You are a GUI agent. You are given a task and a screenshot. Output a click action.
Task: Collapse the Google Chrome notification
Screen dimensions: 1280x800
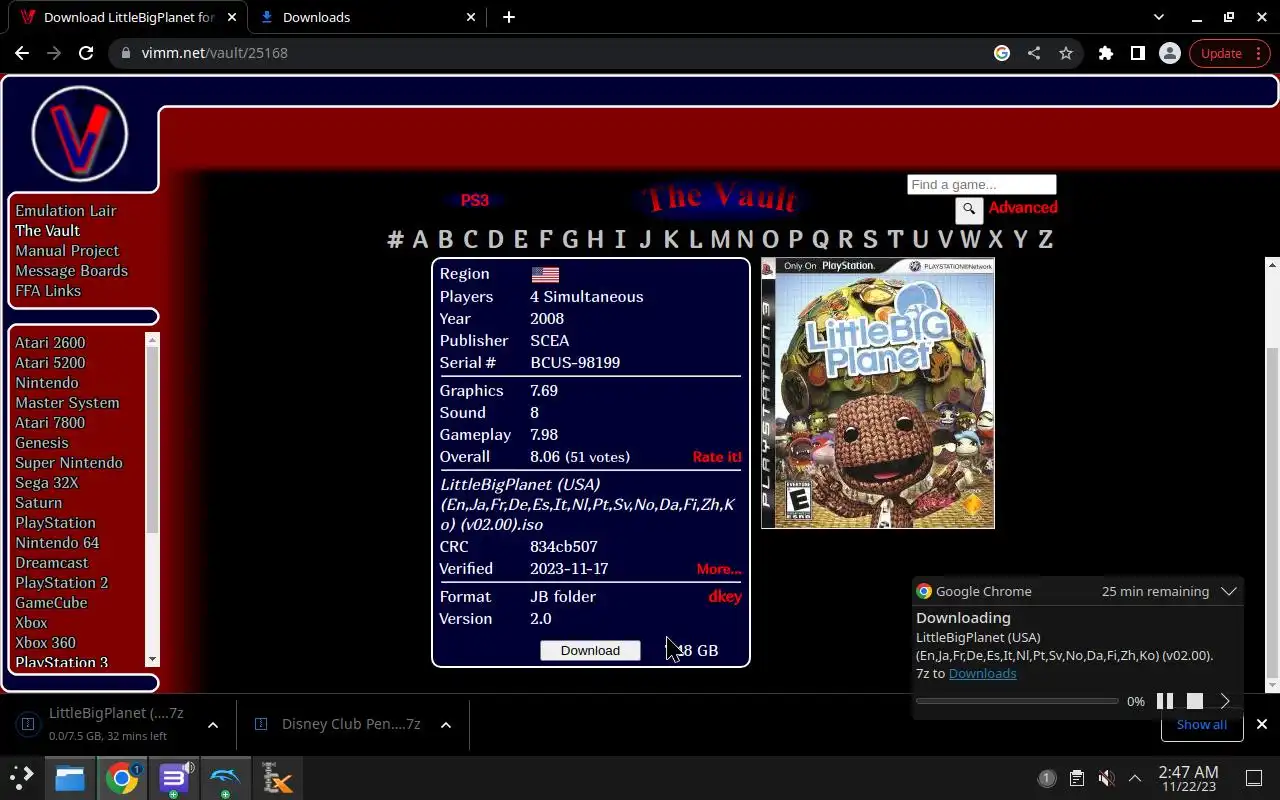[x=1229, y=591]
